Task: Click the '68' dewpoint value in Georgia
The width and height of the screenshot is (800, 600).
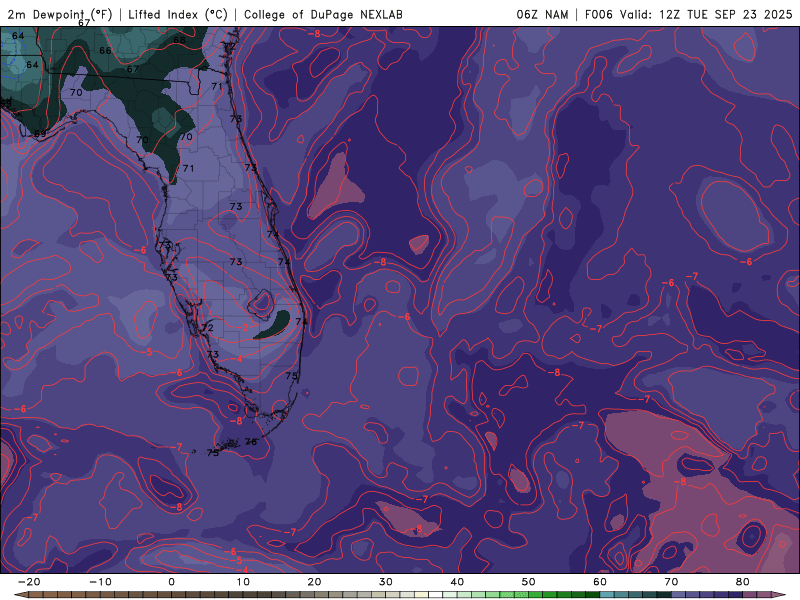Action: [180, 40]
